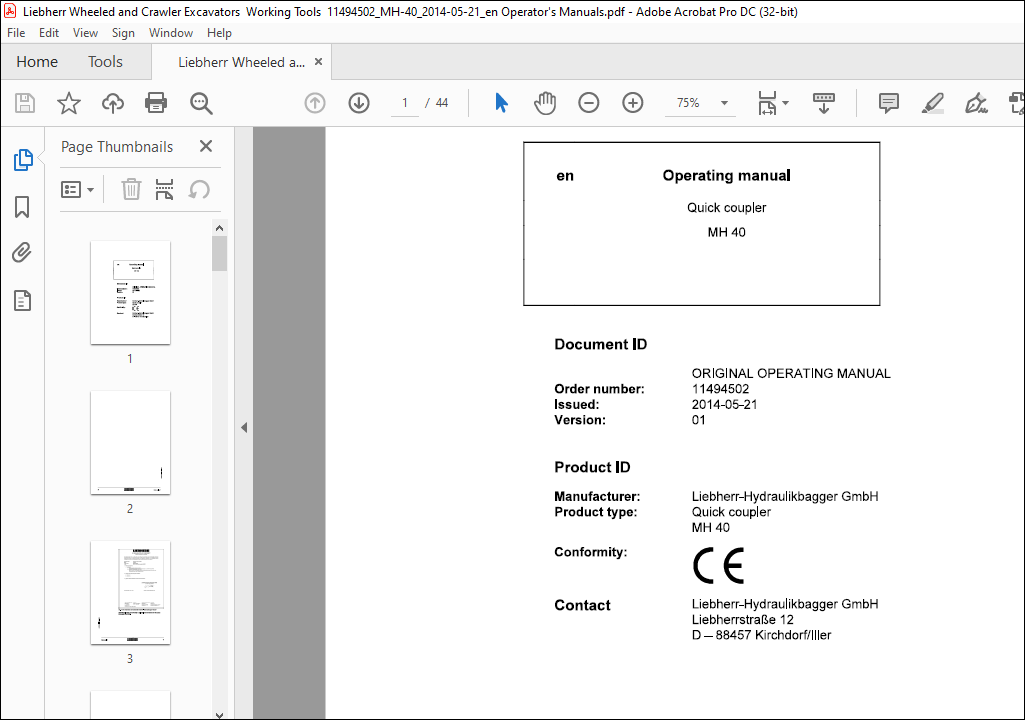Choose the Selection arrow tool

[x=501, y=103]
